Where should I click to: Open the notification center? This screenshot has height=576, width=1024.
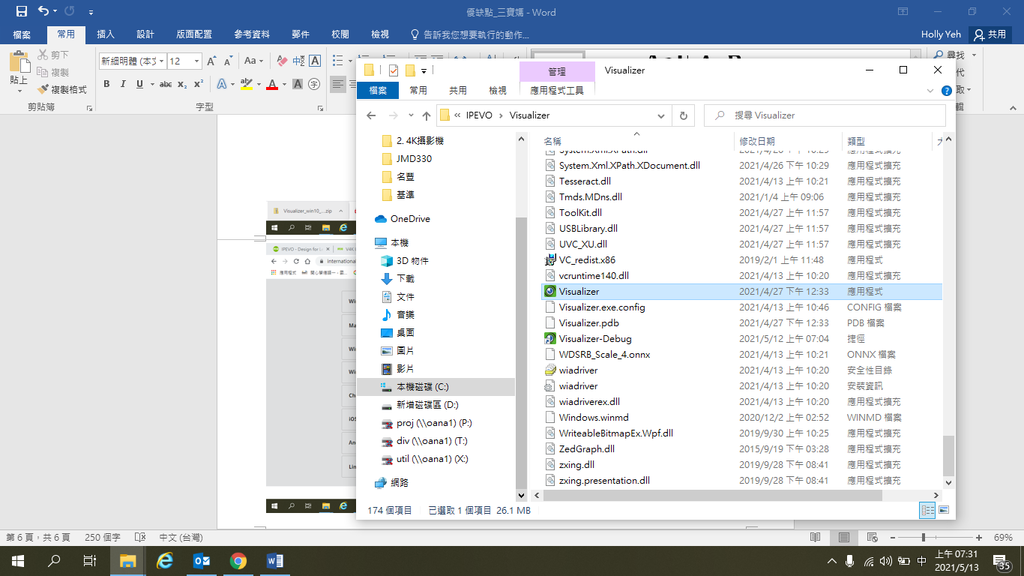(1002, 561)
